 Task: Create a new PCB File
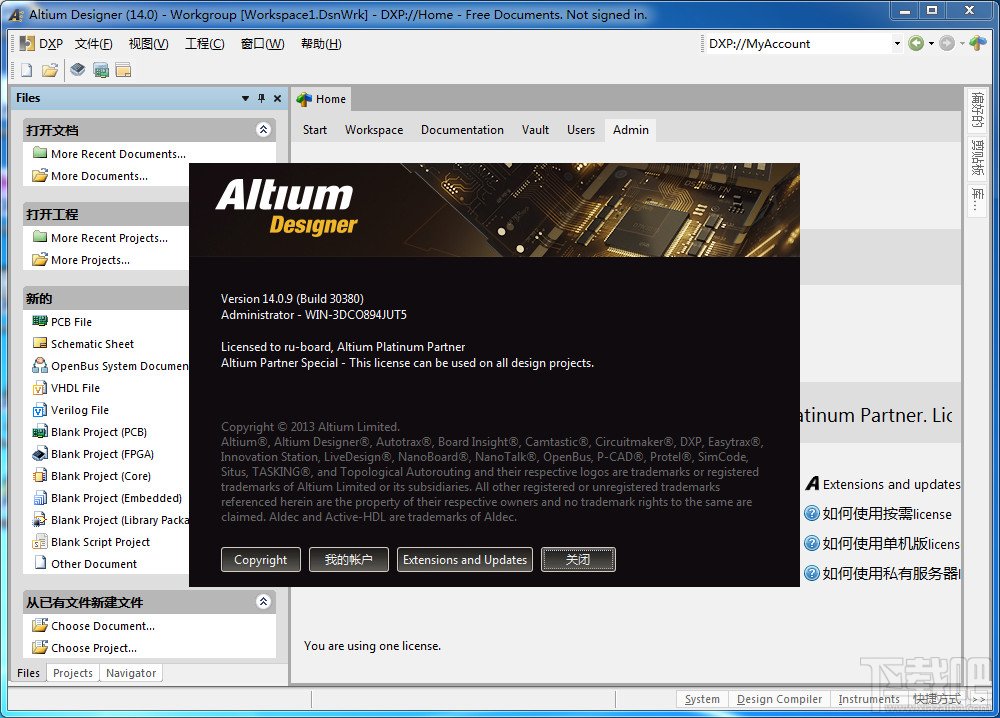coord(71,322)
